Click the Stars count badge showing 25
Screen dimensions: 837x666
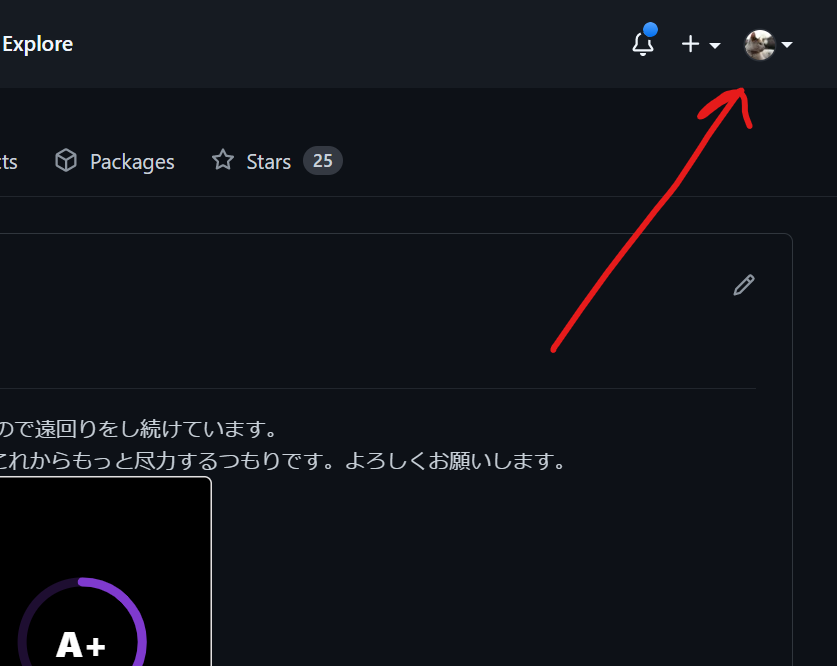pos(323,160)
